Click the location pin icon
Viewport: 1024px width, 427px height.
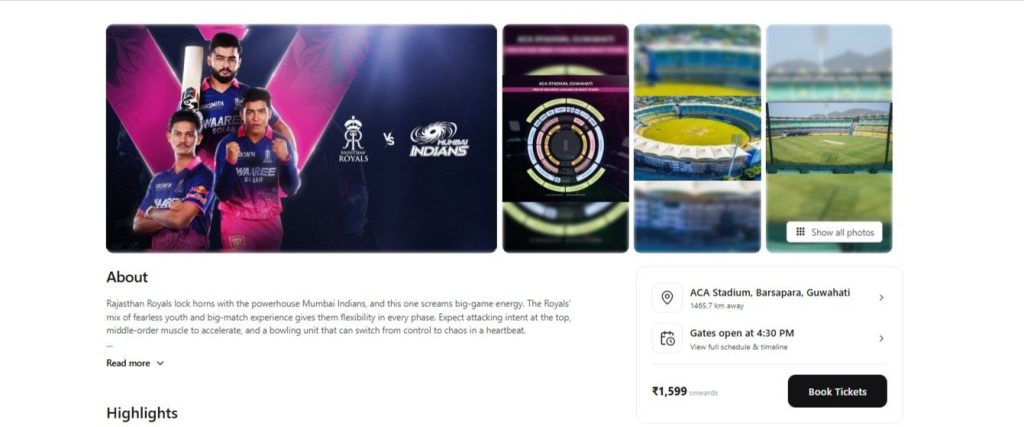[x=667, y=298]
